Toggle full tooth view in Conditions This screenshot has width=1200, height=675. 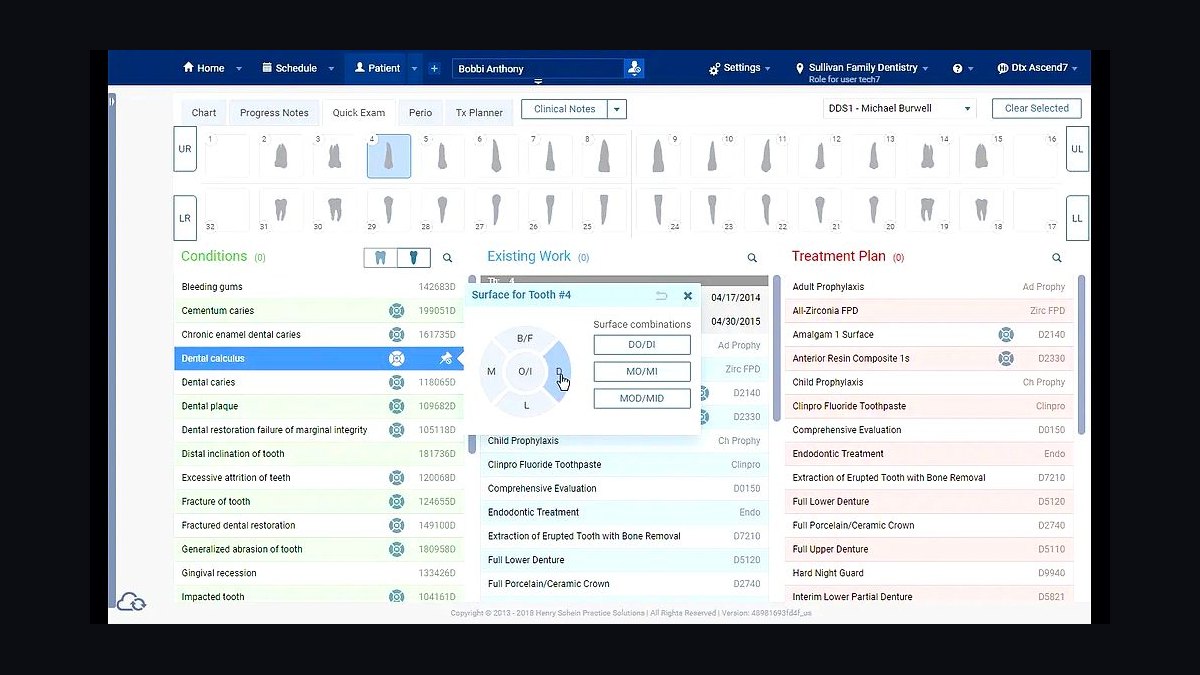[x=380, y=258]
